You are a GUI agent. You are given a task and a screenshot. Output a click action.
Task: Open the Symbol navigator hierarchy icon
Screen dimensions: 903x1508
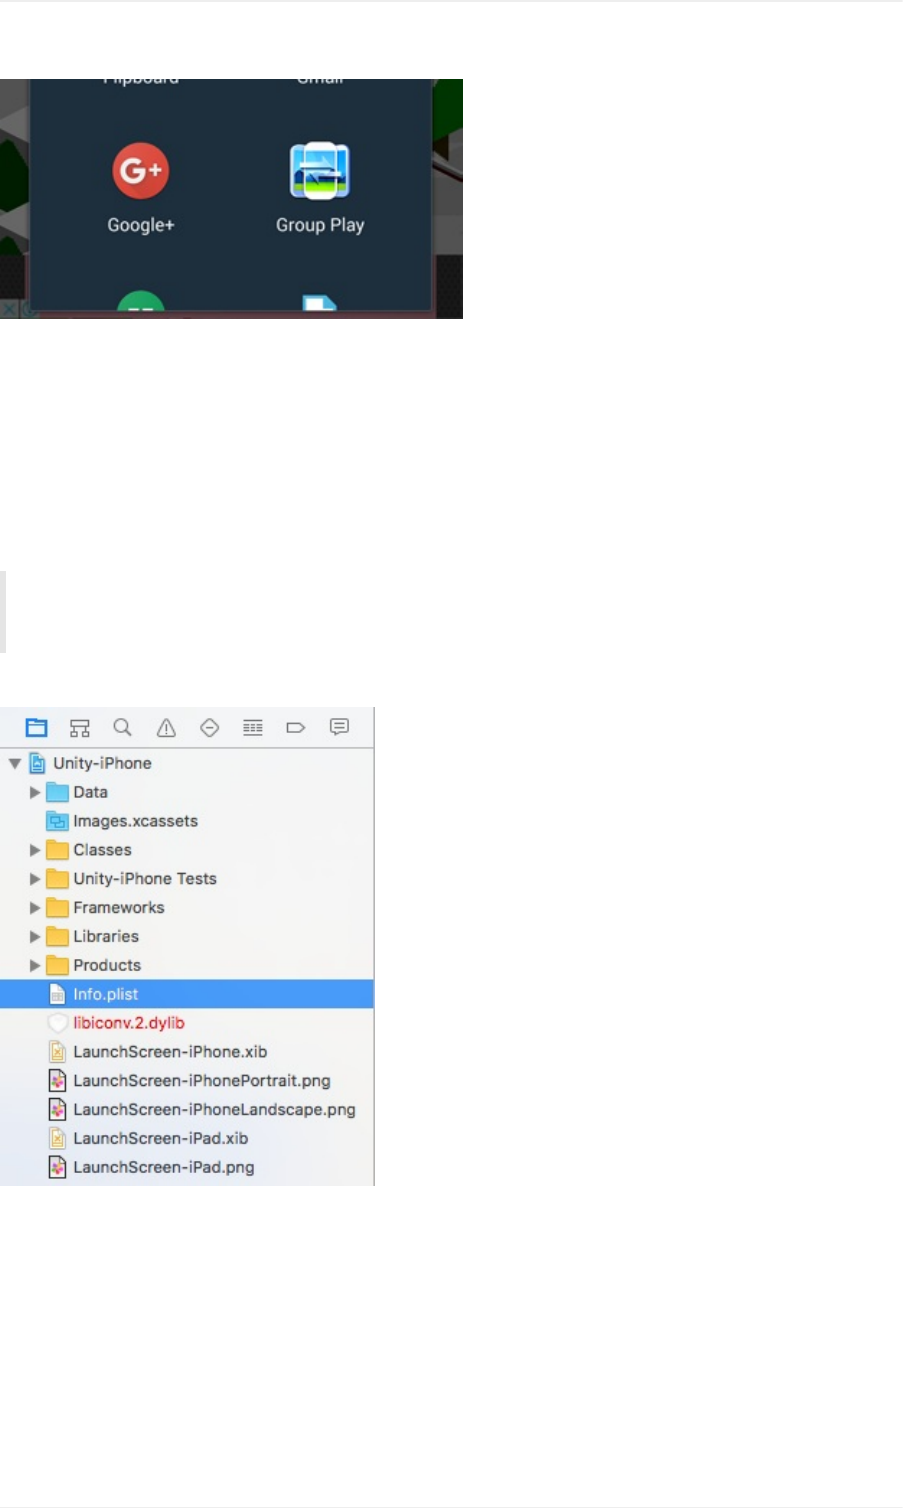click(x=80, y=728)
